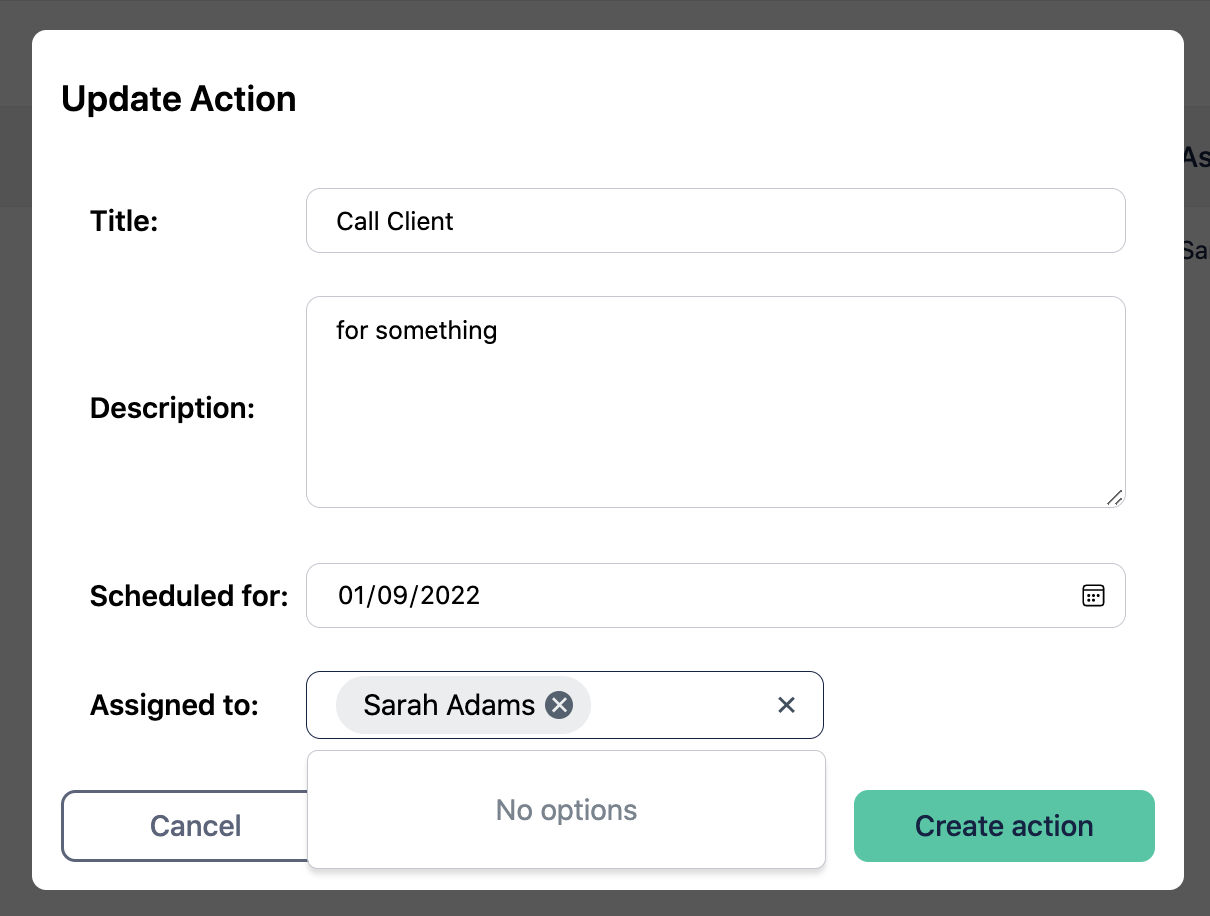This screenshot has width=1210, height=916.
Task: Click the Description resize handle
Action: [1114, 497]
